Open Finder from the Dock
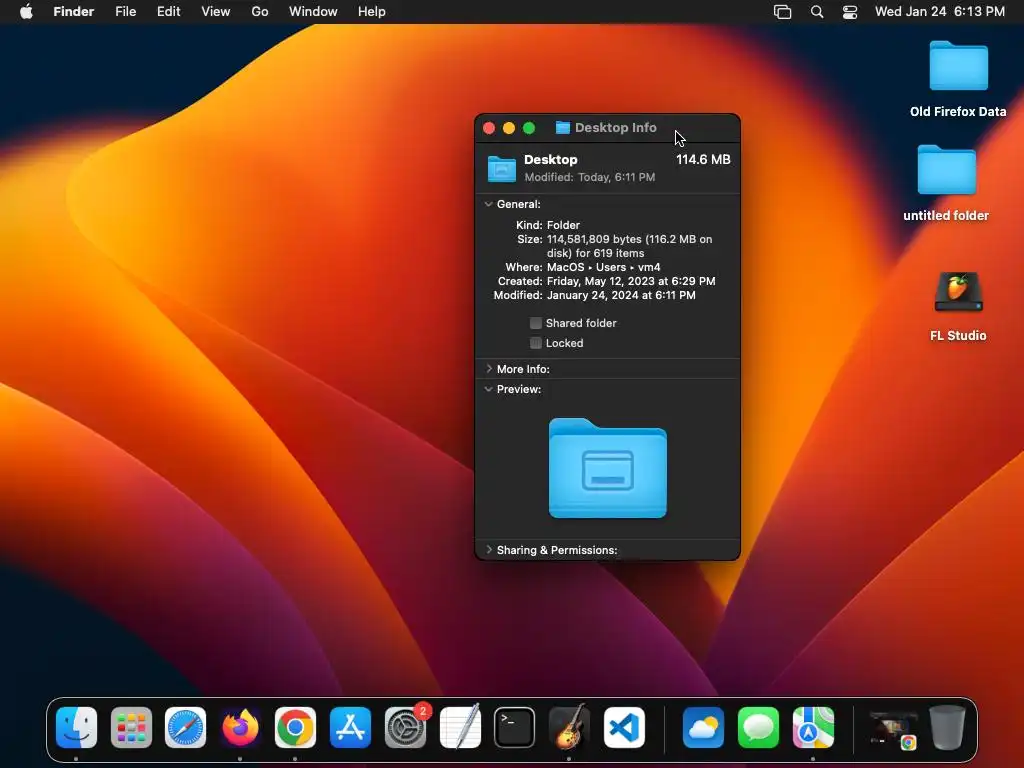1024x768 pixels. pyautogui.click(x=76, y=728)
